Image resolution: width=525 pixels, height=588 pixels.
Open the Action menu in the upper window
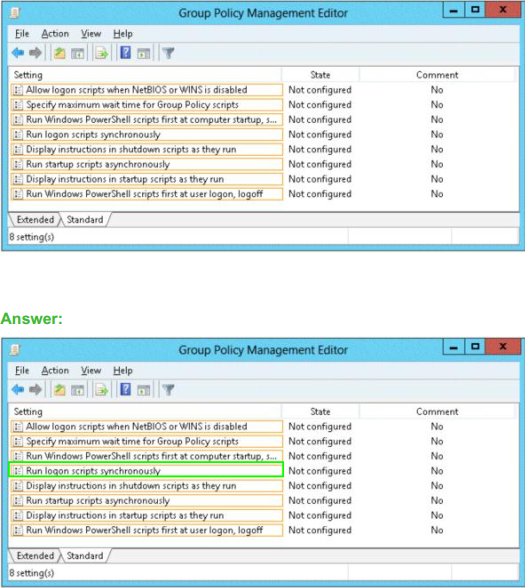[x=55, y=34]
